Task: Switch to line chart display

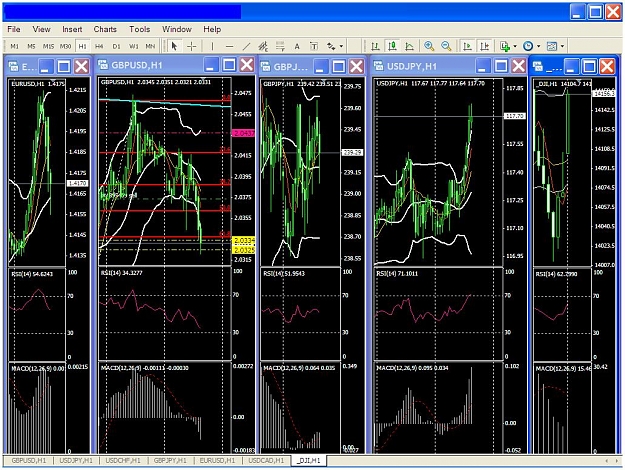Action: click(x=409, y=46)
